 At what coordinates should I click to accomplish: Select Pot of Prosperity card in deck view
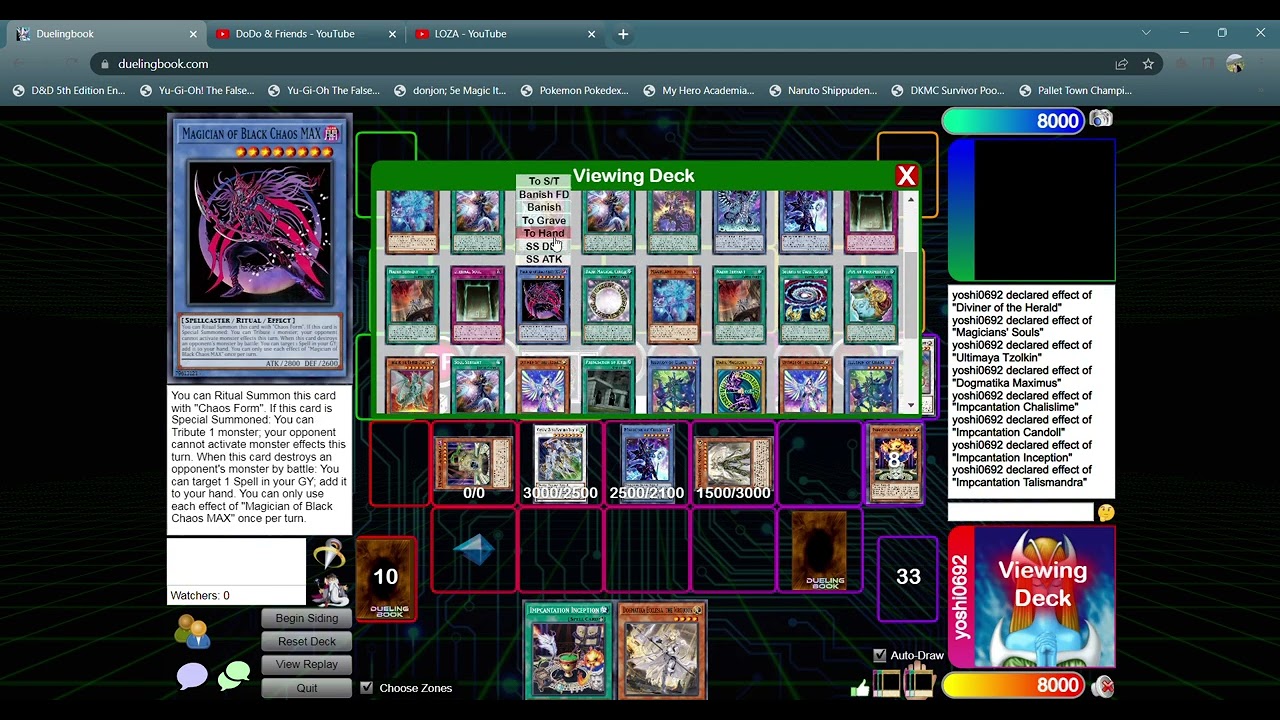(x=870, y=304)
